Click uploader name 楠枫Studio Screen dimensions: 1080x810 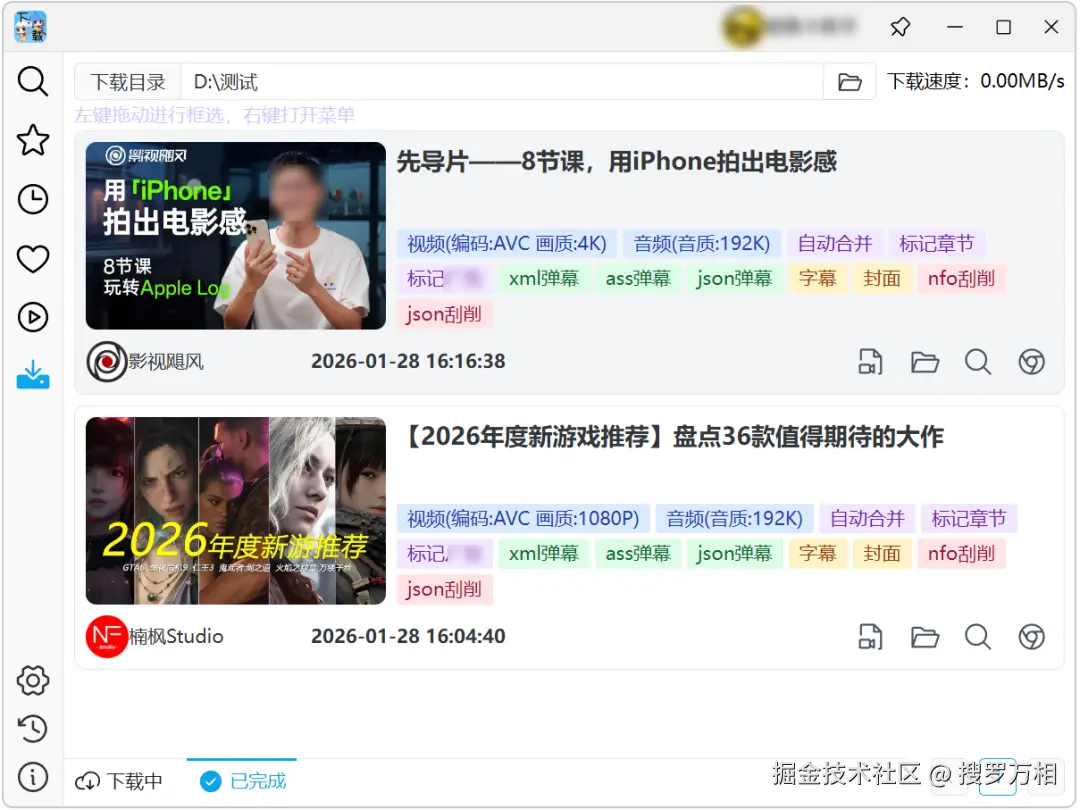[176, 636]
